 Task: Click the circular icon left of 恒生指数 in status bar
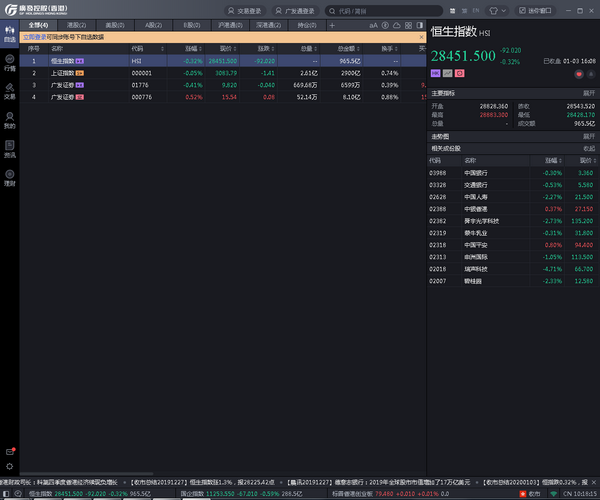(18, 494)
